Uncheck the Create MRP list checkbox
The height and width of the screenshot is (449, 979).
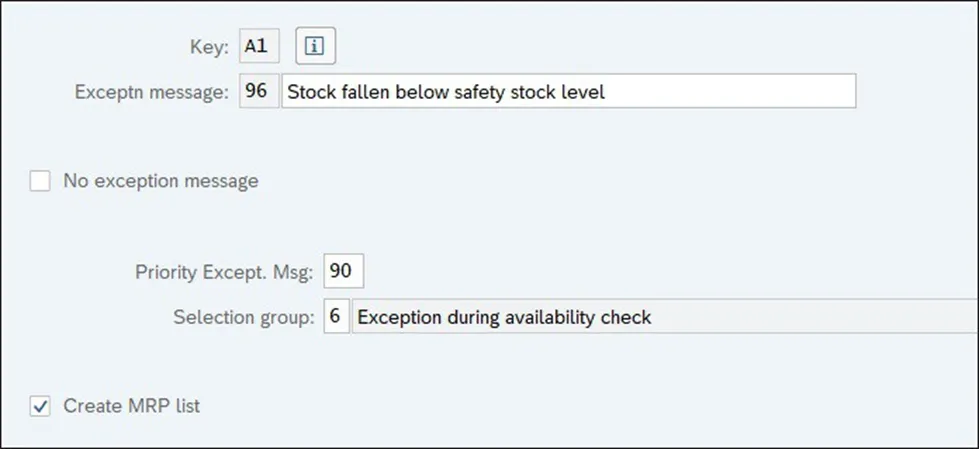click(x=40, y=406)
